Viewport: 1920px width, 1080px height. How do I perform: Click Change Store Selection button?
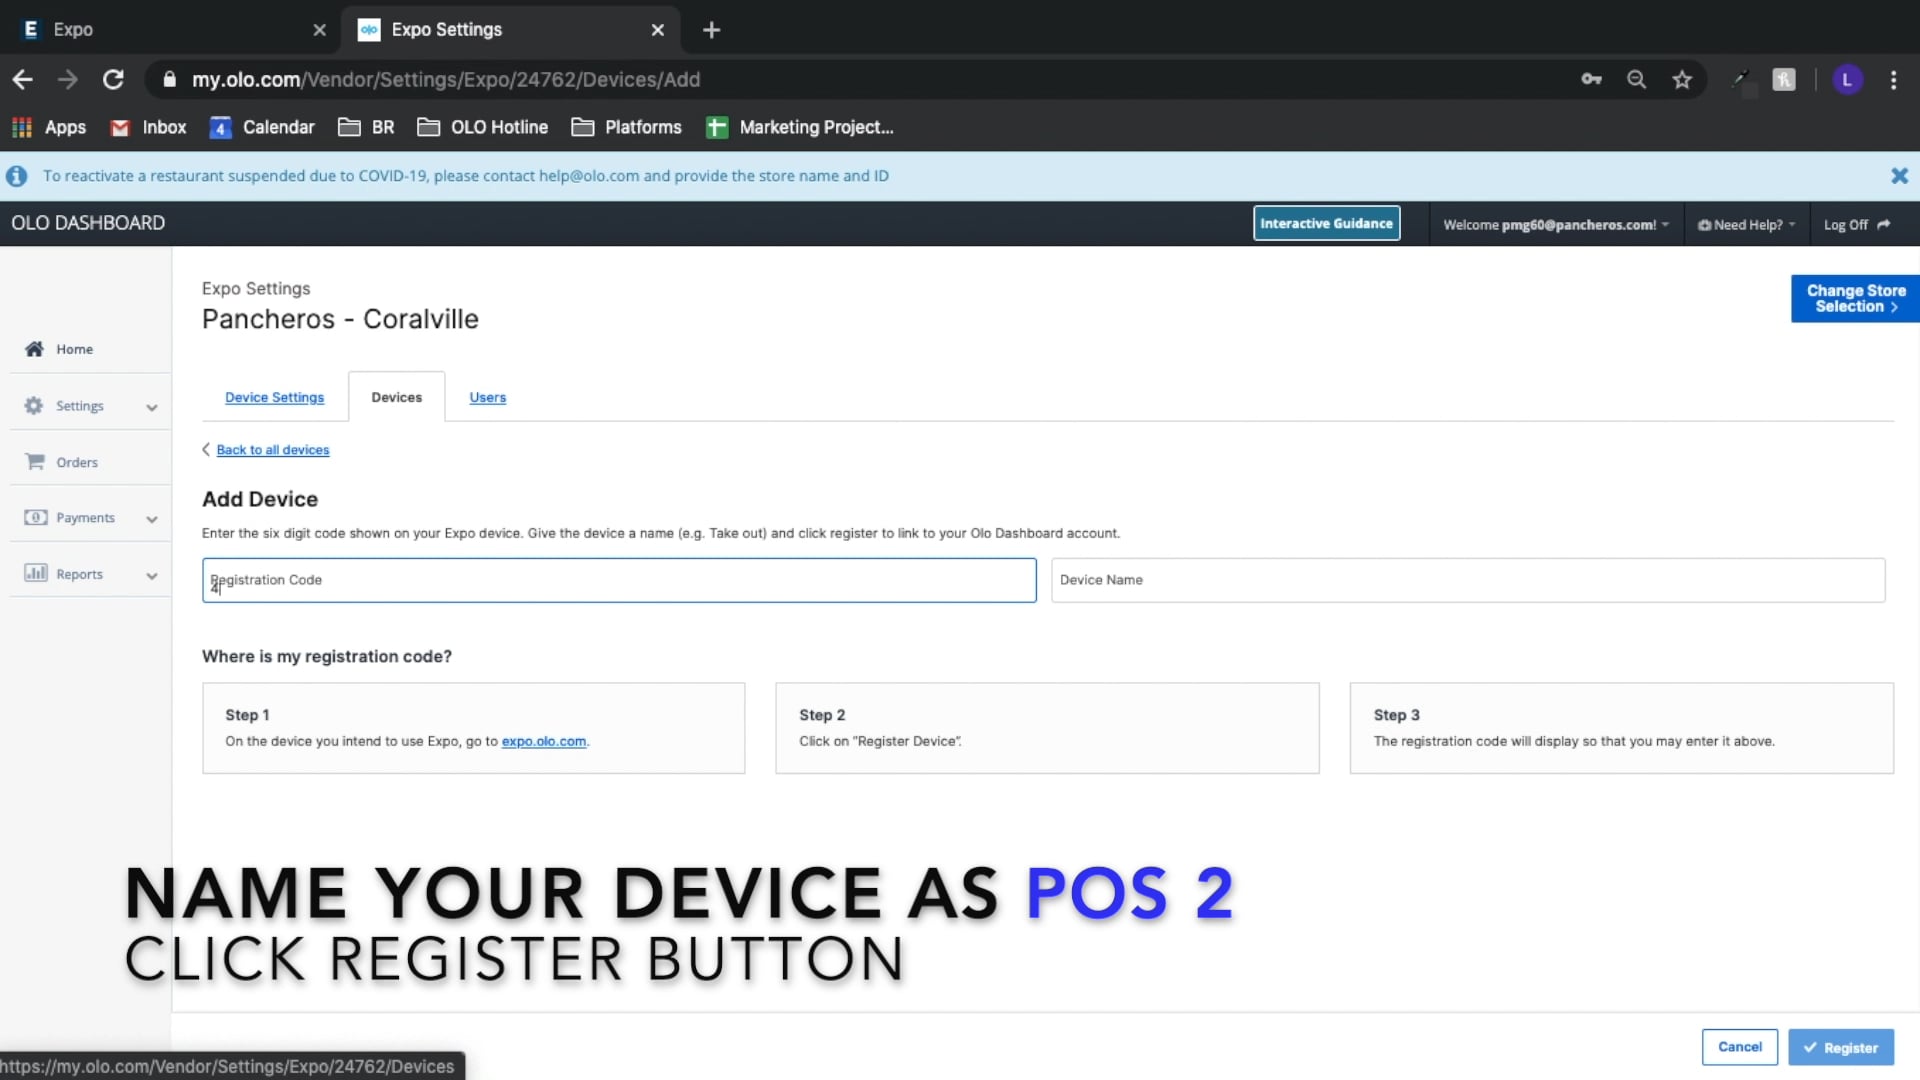(1855, 298)
